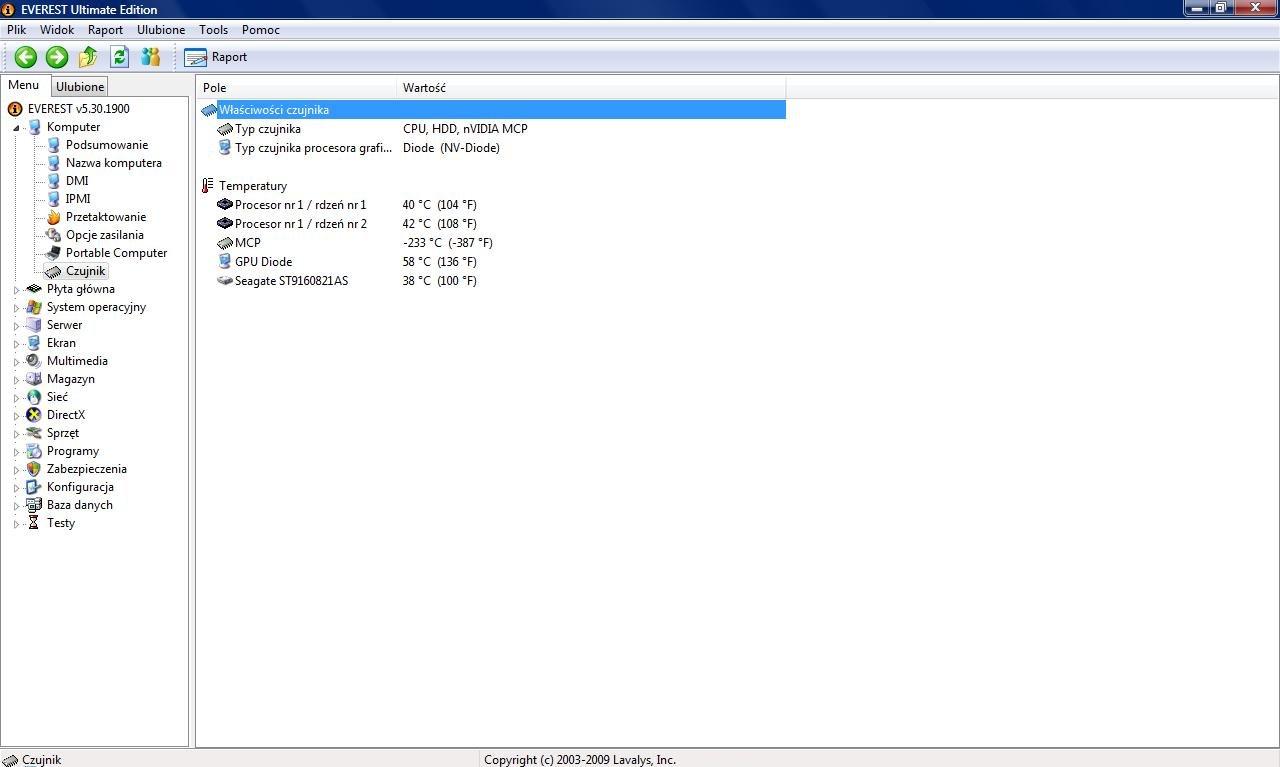Screen dimensions: 1280x767
Task: Click the Czujnik sensor icon in the tree
Action: pos(54,271)
